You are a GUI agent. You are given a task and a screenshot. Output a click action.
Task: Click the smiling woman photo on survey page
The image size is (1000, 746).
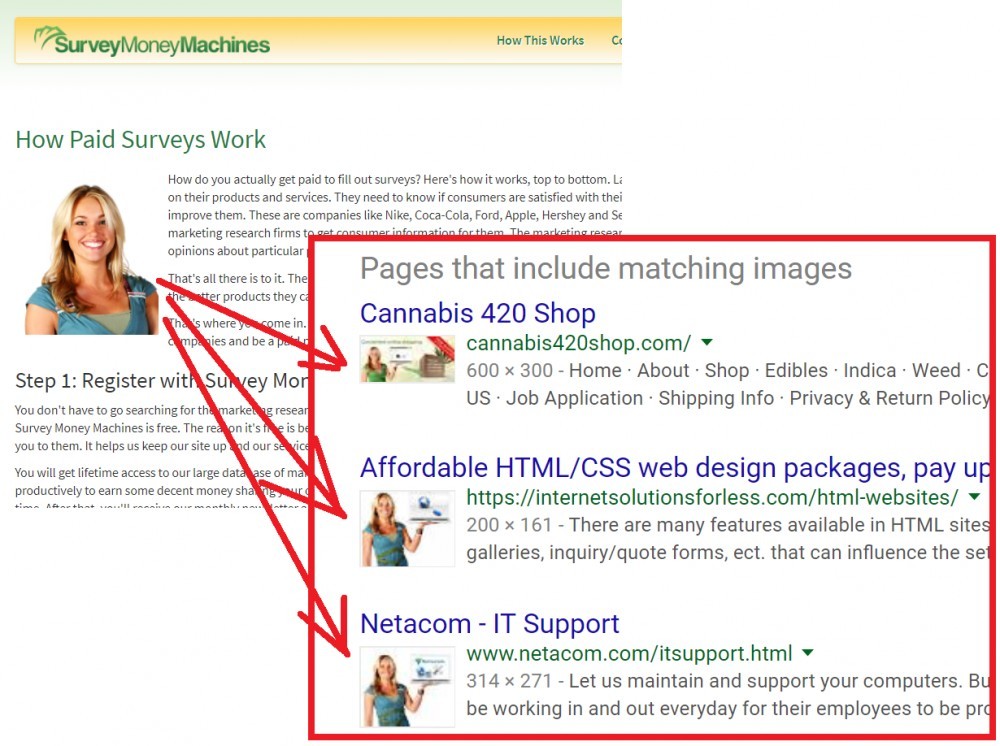[x=91, y=259]
